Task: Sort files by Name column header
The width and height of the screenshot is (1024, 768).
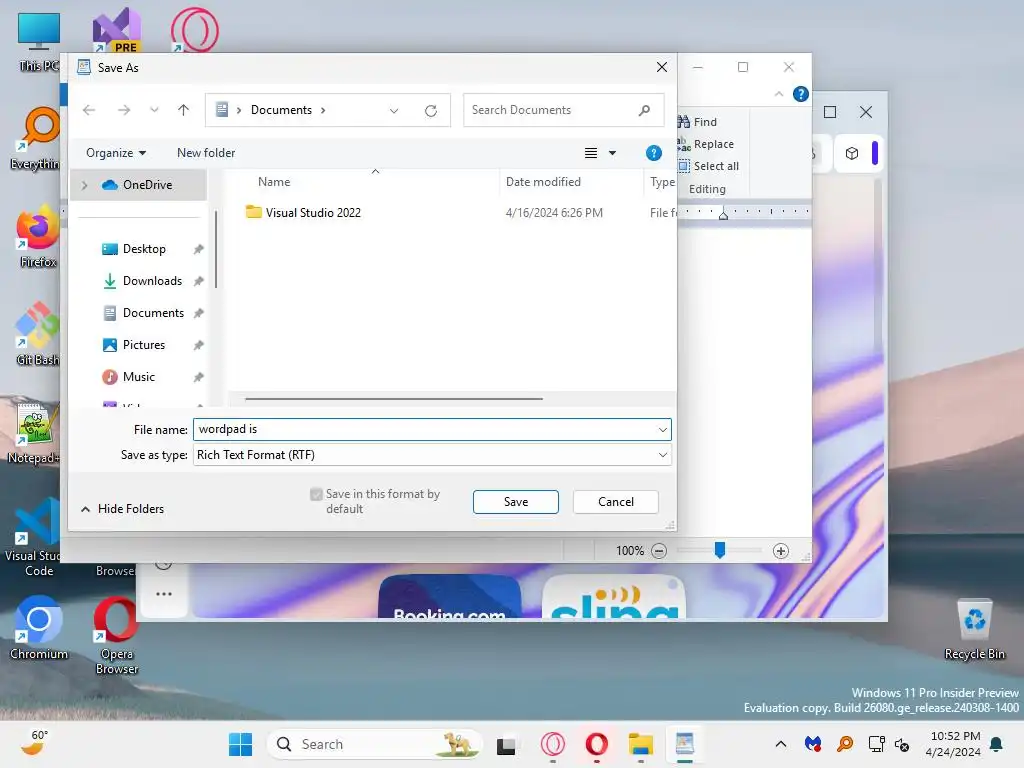Action: (x=274, y=182)
